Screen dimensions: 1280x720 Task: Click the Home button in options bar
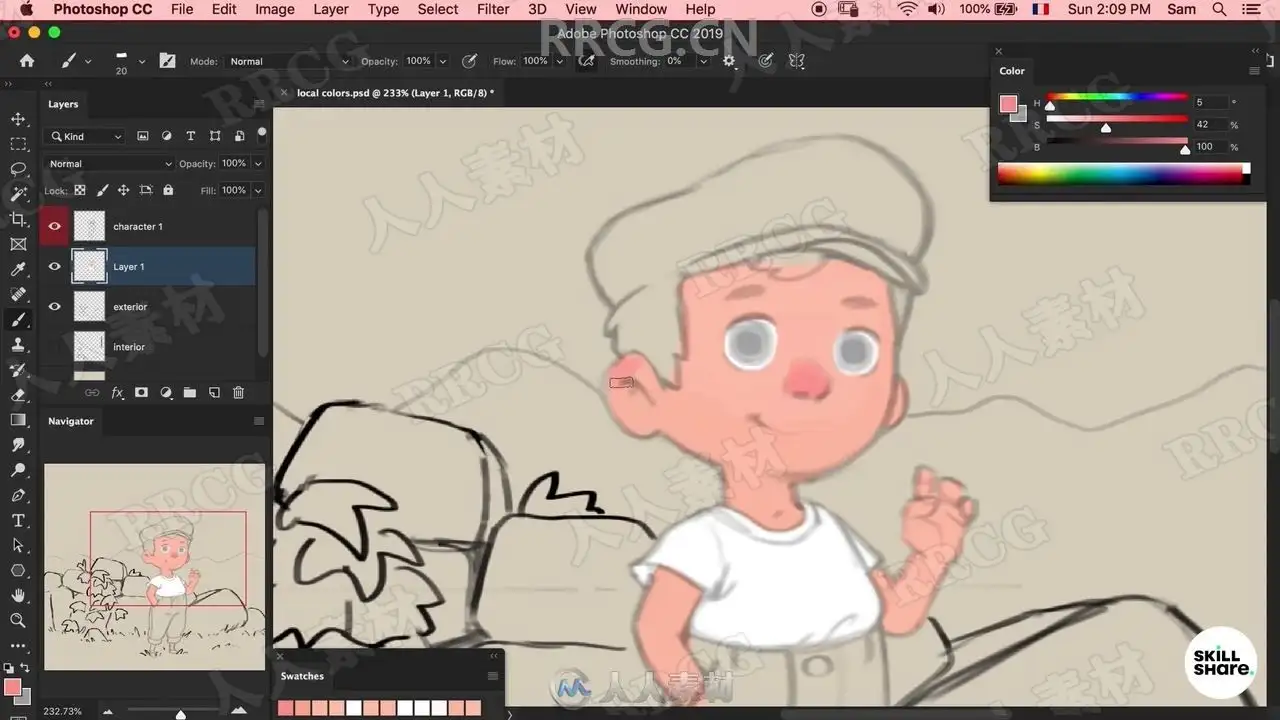click(x=27, y=61)
